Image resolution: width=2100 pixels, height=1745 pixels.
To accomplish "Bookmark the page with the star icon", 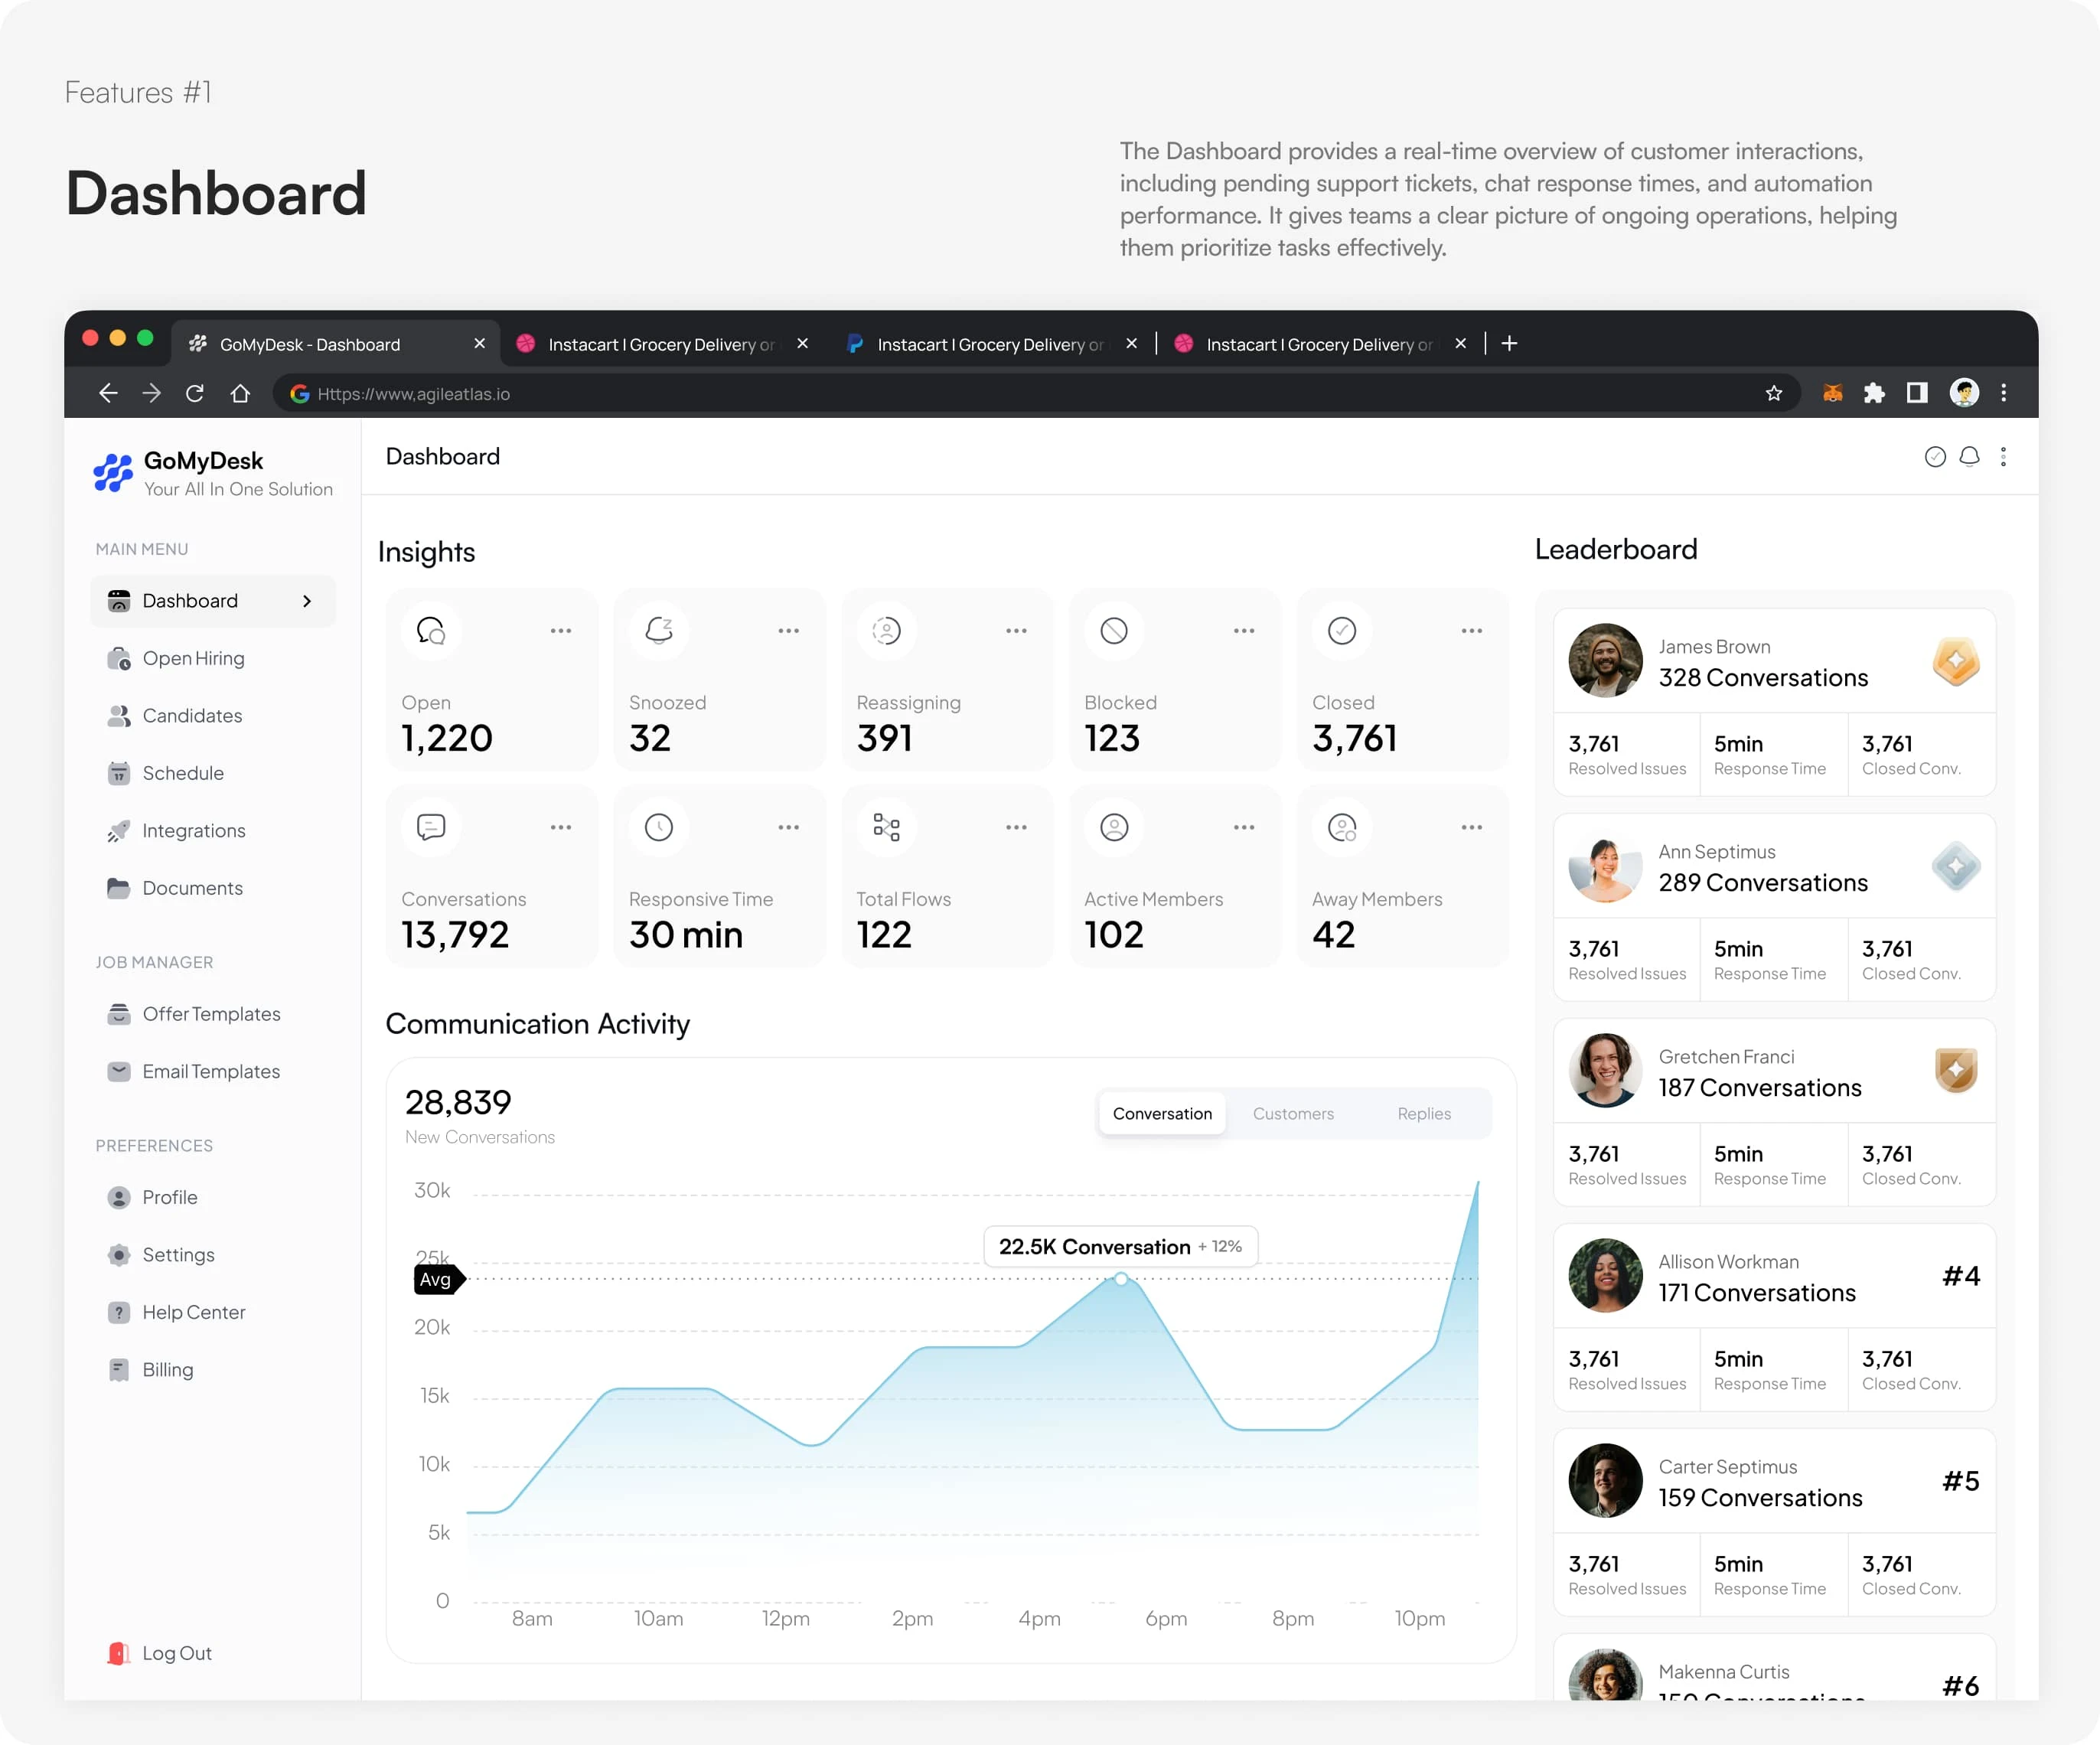I will pyautogui.click(x=1773, y=393).
